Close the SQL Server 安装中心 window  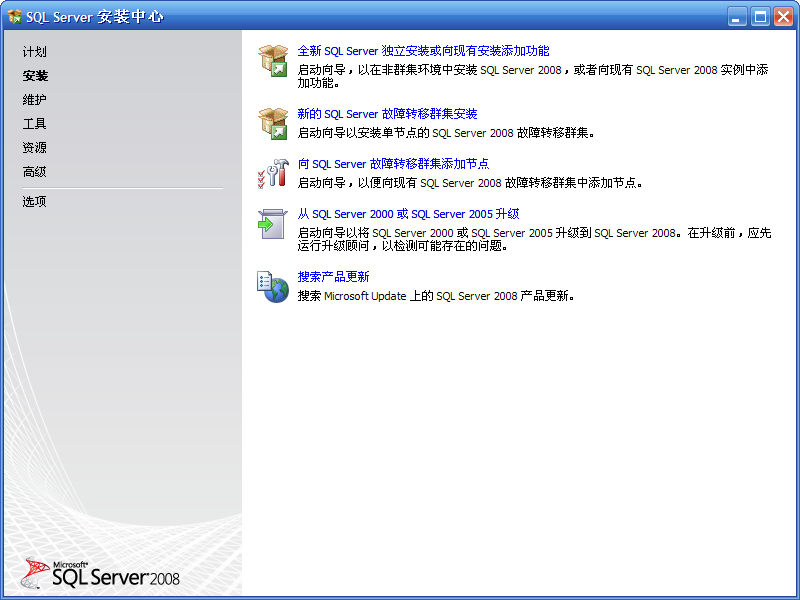point(783,17)
